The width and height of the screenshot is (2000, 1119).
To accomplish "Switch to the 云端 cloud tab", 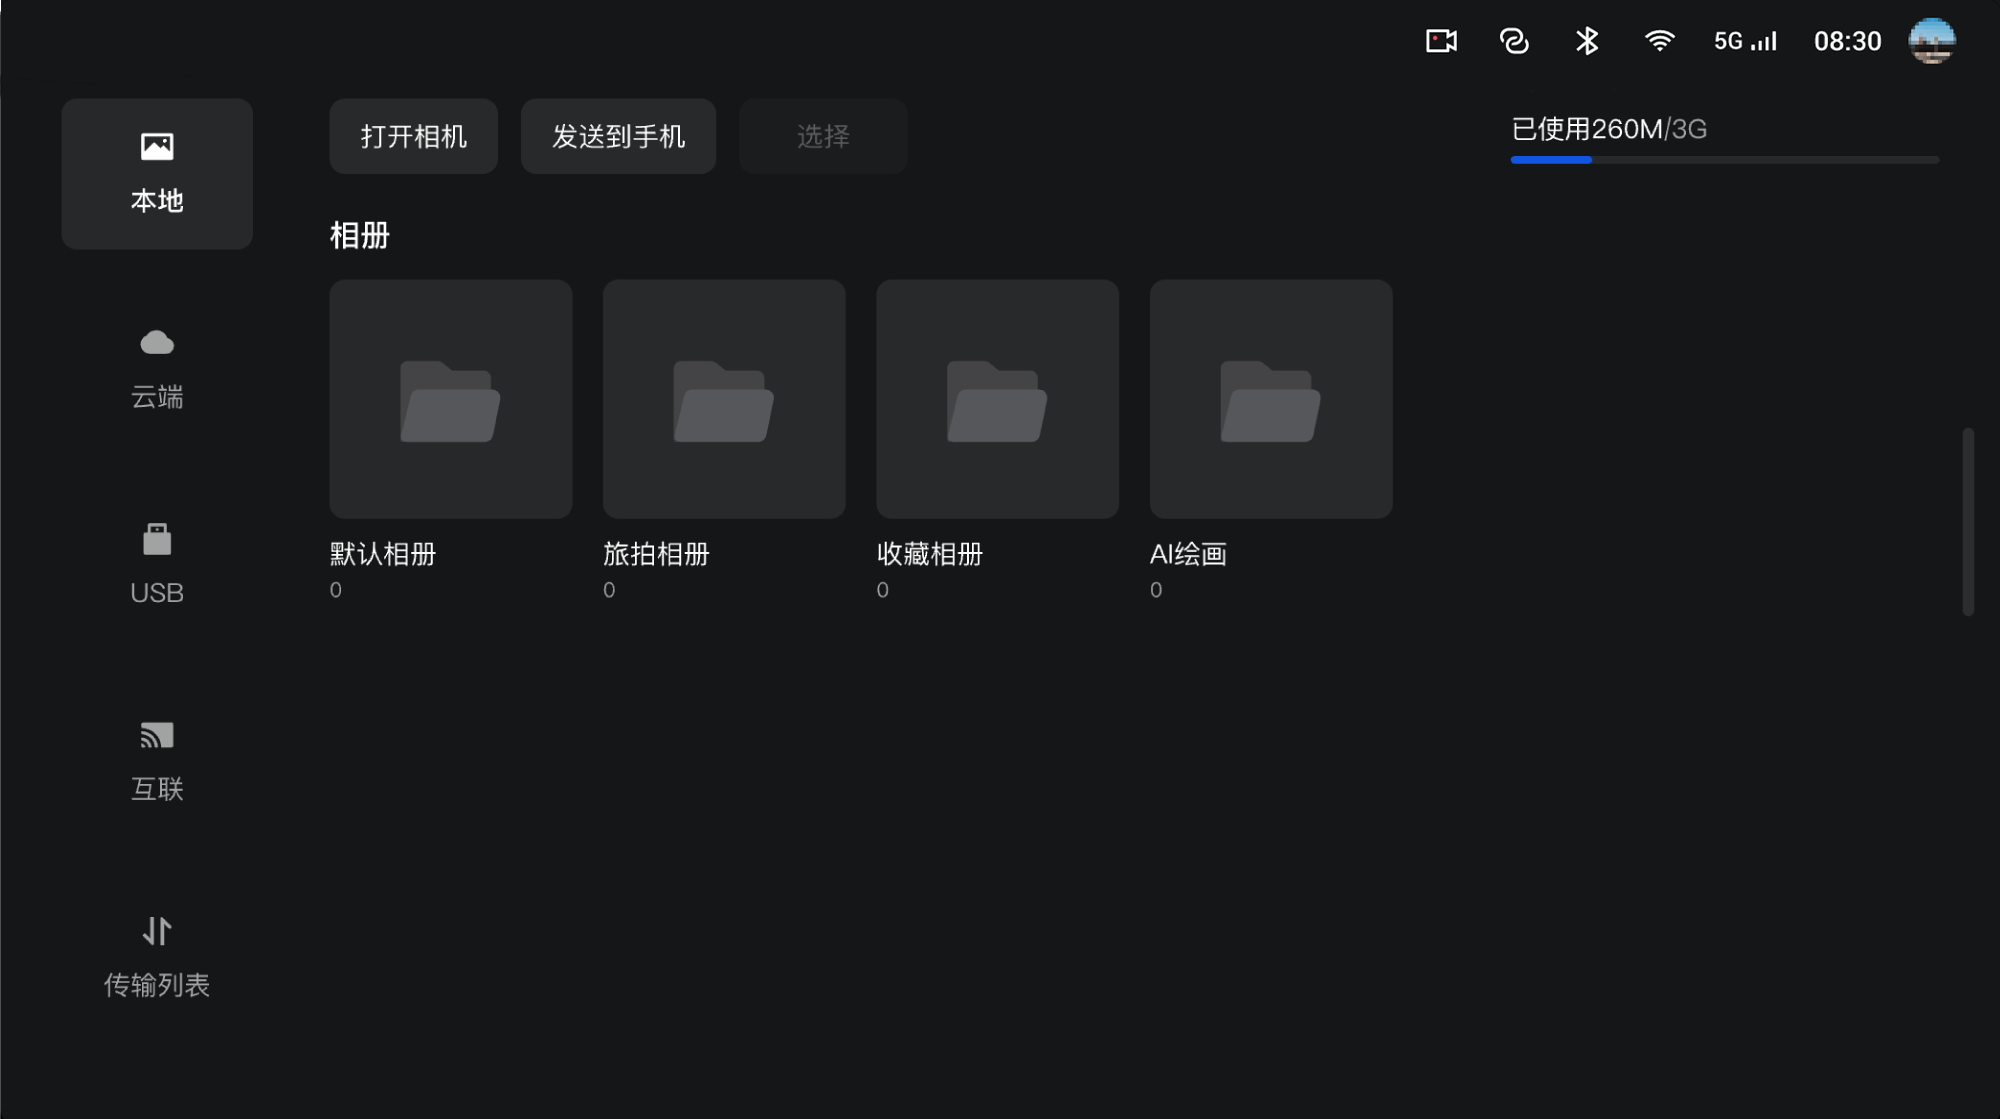I will click(x=157, y=368).
